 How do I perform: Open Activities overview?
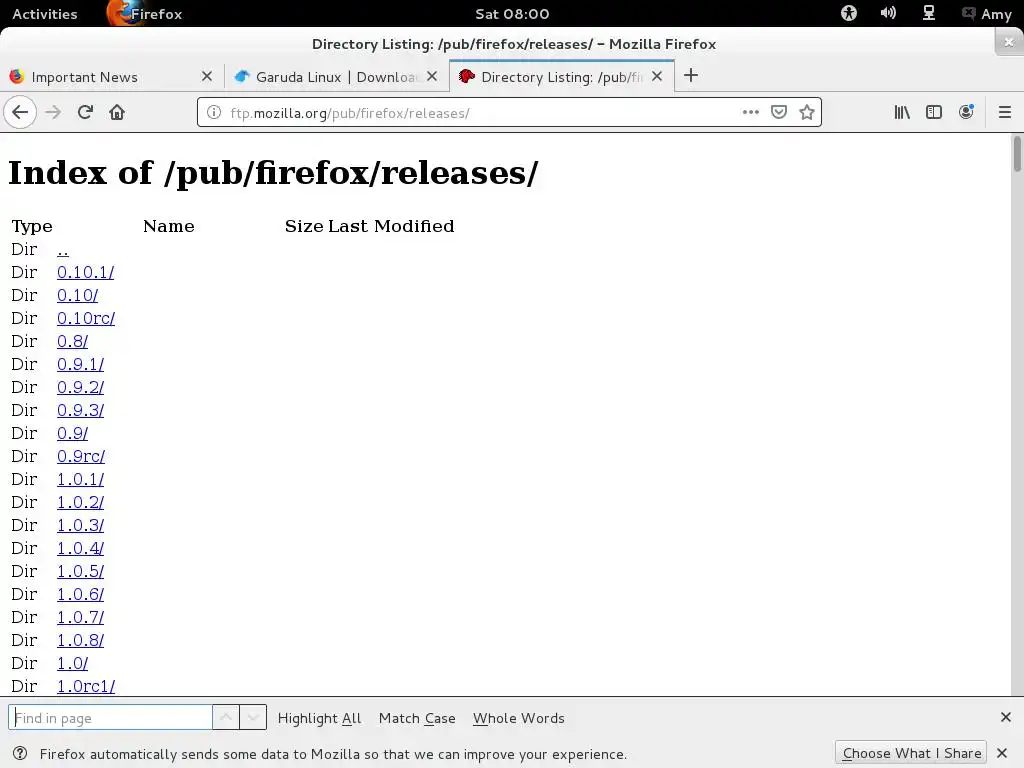pos(44,14)
